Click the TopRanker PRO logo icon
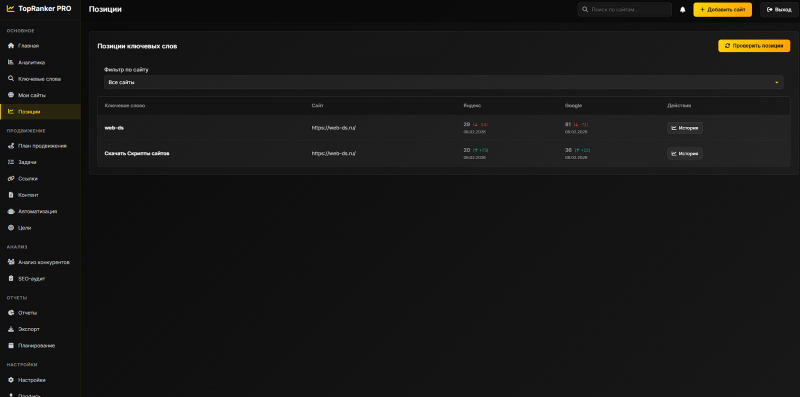Image resolution: width=800 pixels, height=397 pixels. point(11,9)
